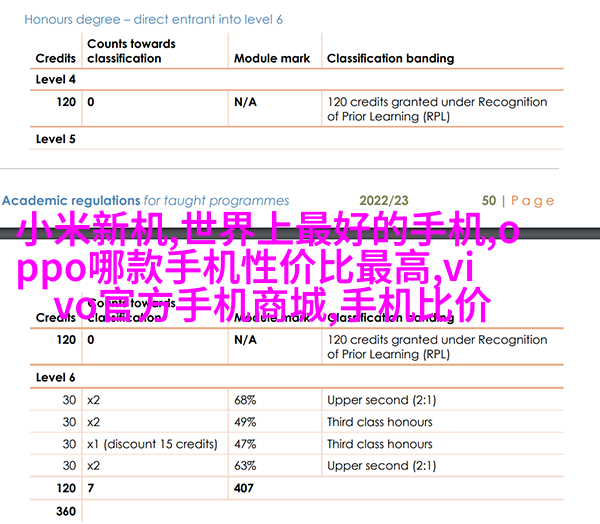The height and width of the screenshot is (524, 600).
Task: Select the 'Level 6' row label
Action: pos(55,377)
